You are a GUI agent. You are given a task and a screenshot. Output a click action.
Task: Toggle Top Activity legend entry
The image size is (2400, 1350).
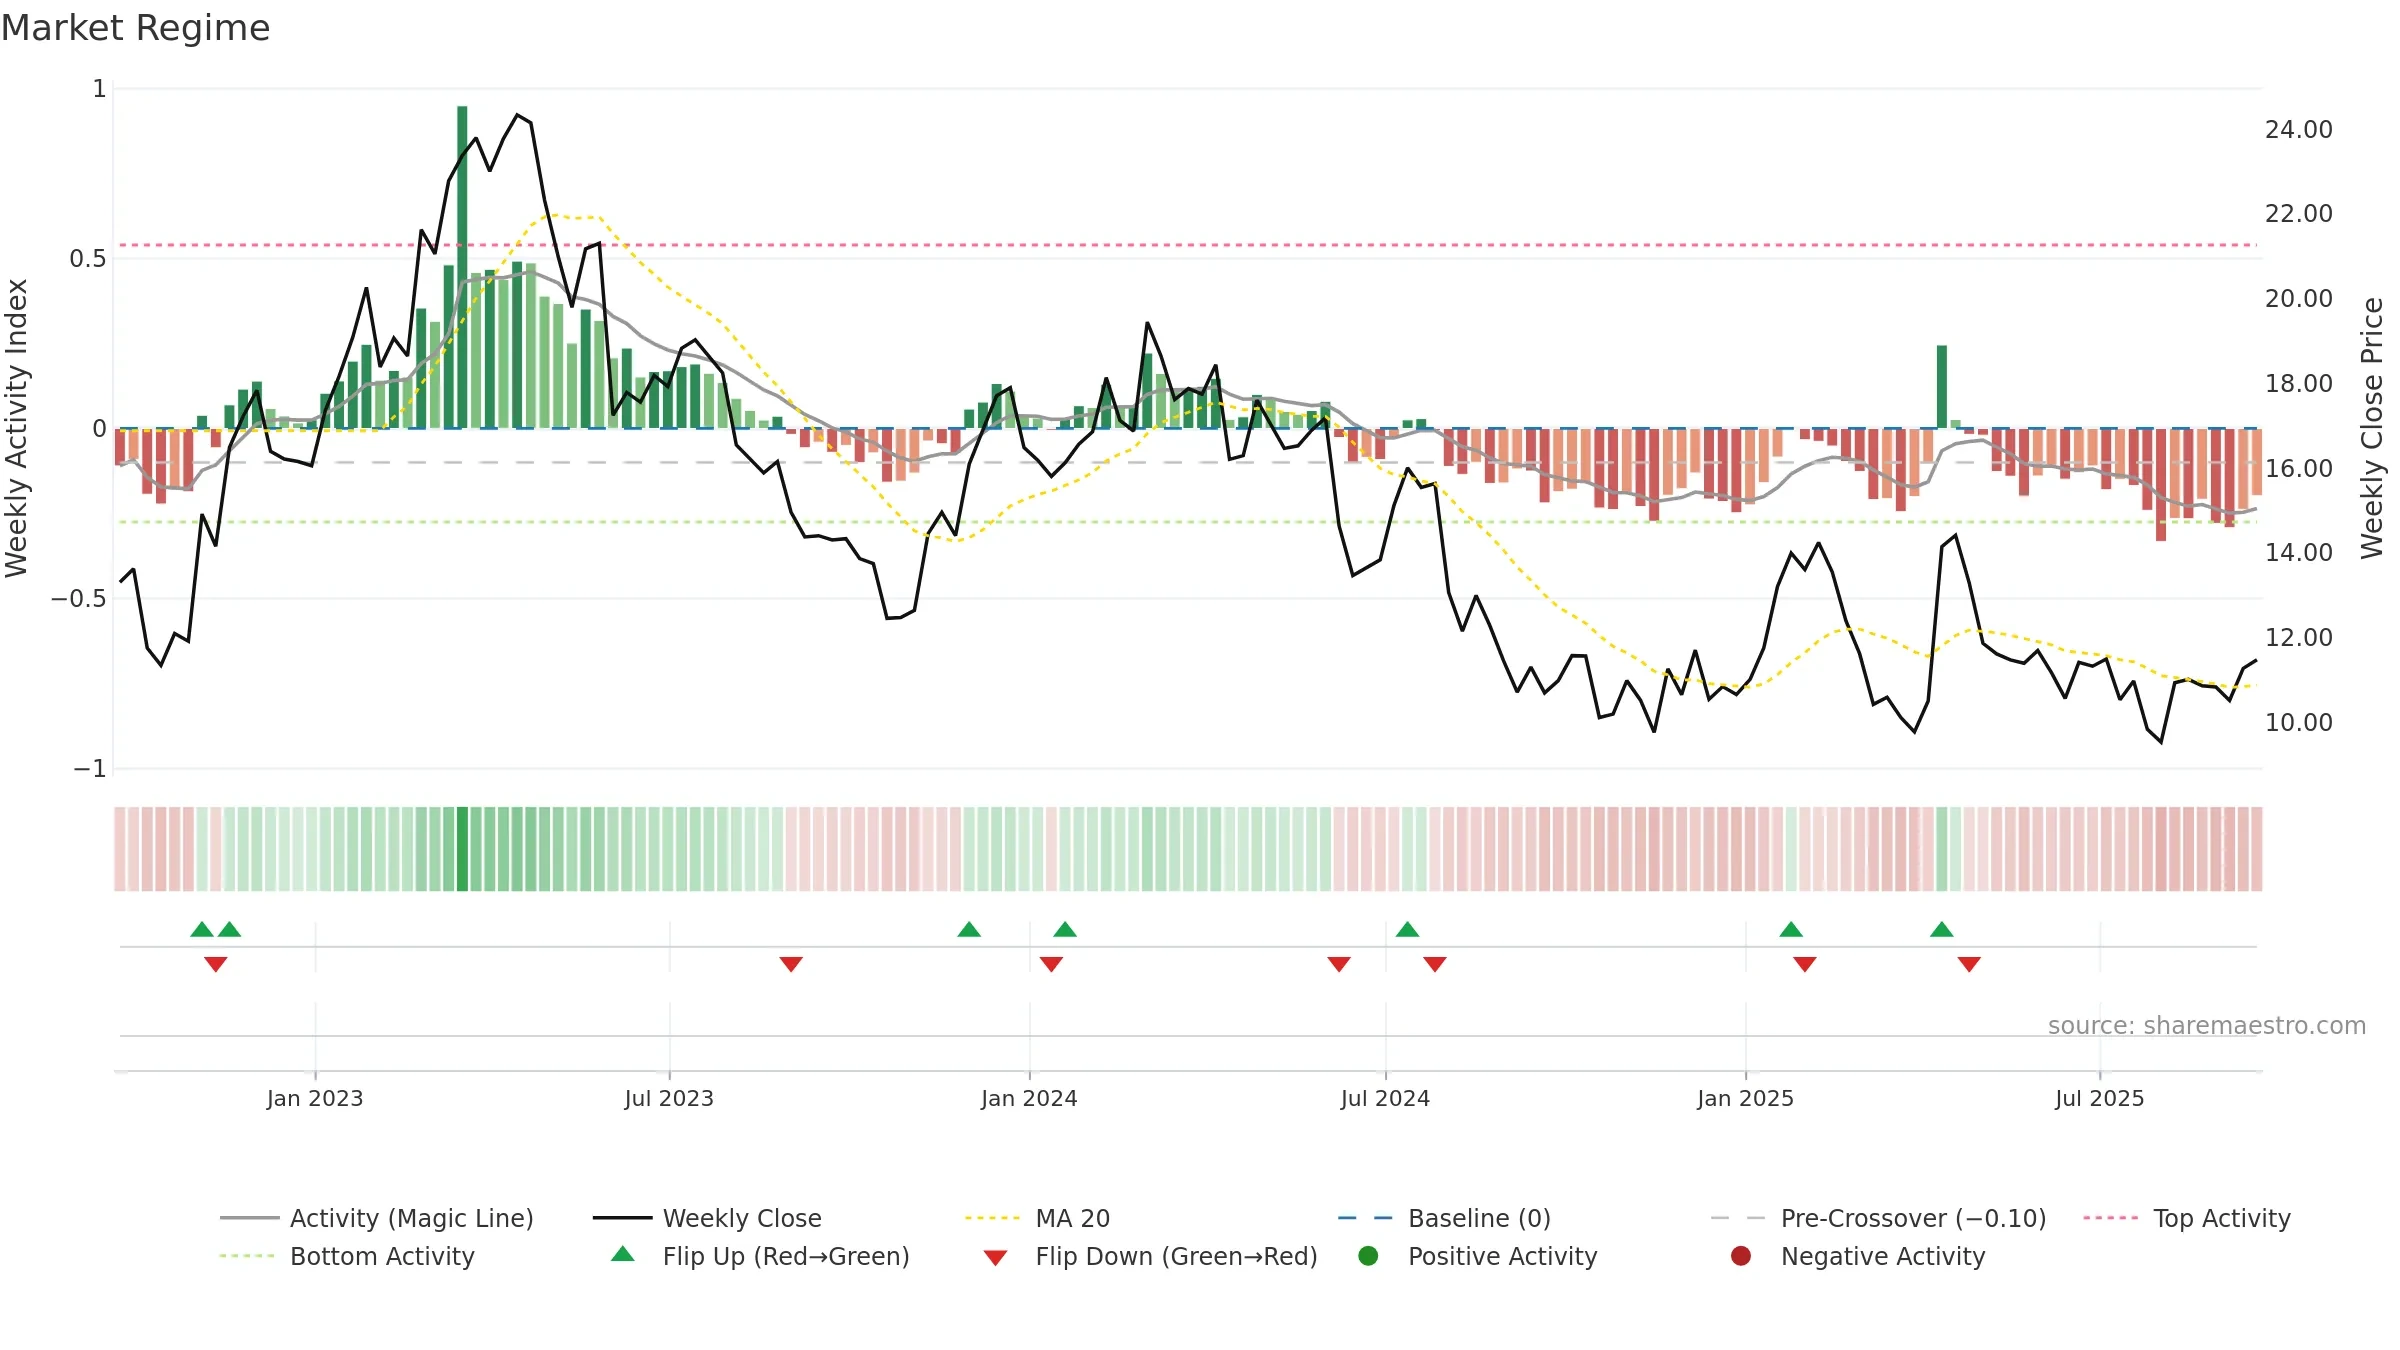pyautogui.click(x=2187, y=1218)
